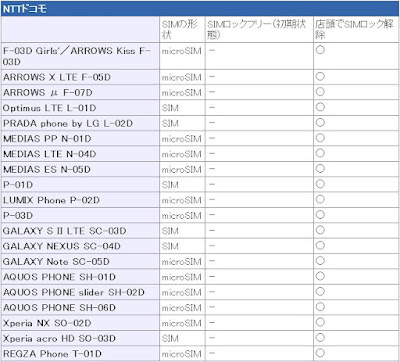Click unlock circle mark for MEDIAS ES N-05D
This screenshot has height=362, width=400.
point(320,168)
